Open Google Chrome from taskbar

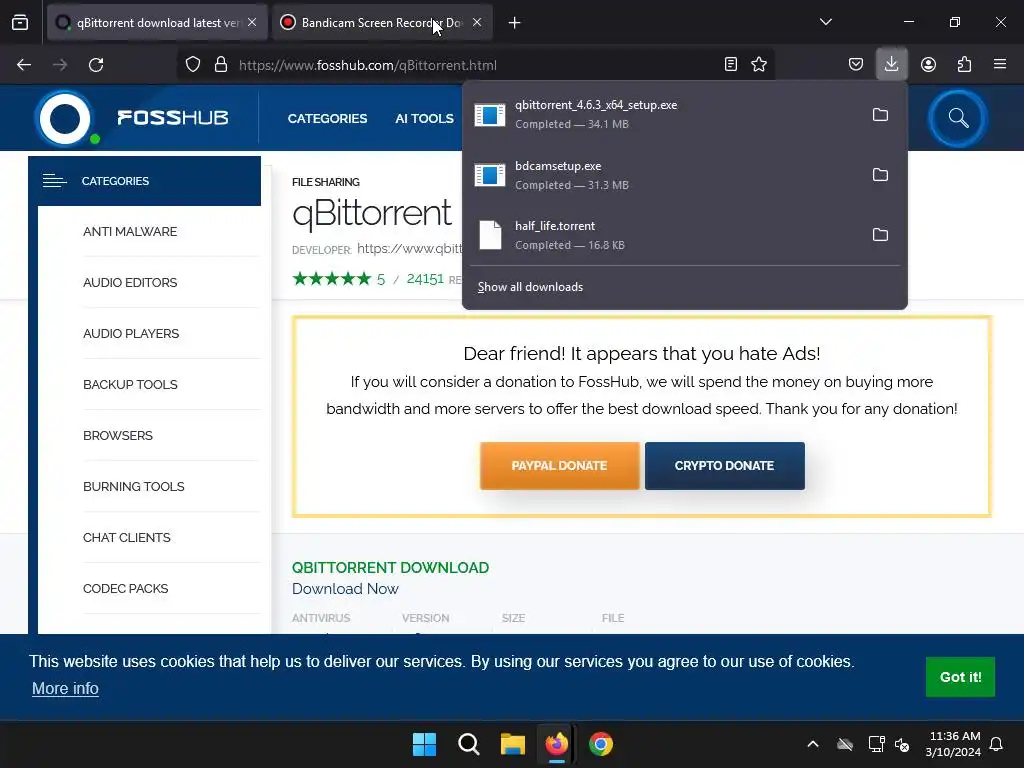(601, 744)
